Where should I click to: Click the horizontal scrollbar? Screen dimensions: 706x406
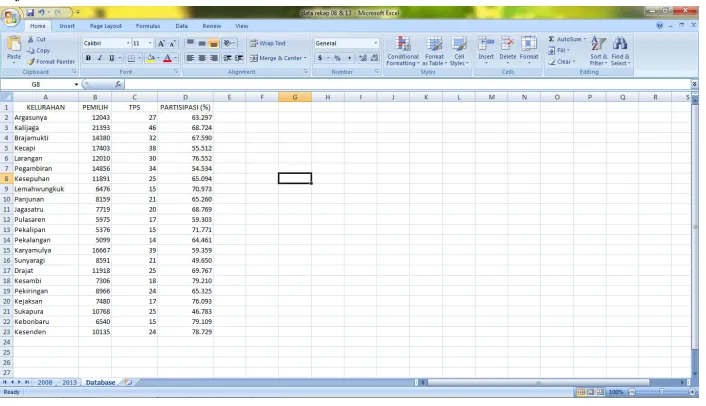click(539, 382)
